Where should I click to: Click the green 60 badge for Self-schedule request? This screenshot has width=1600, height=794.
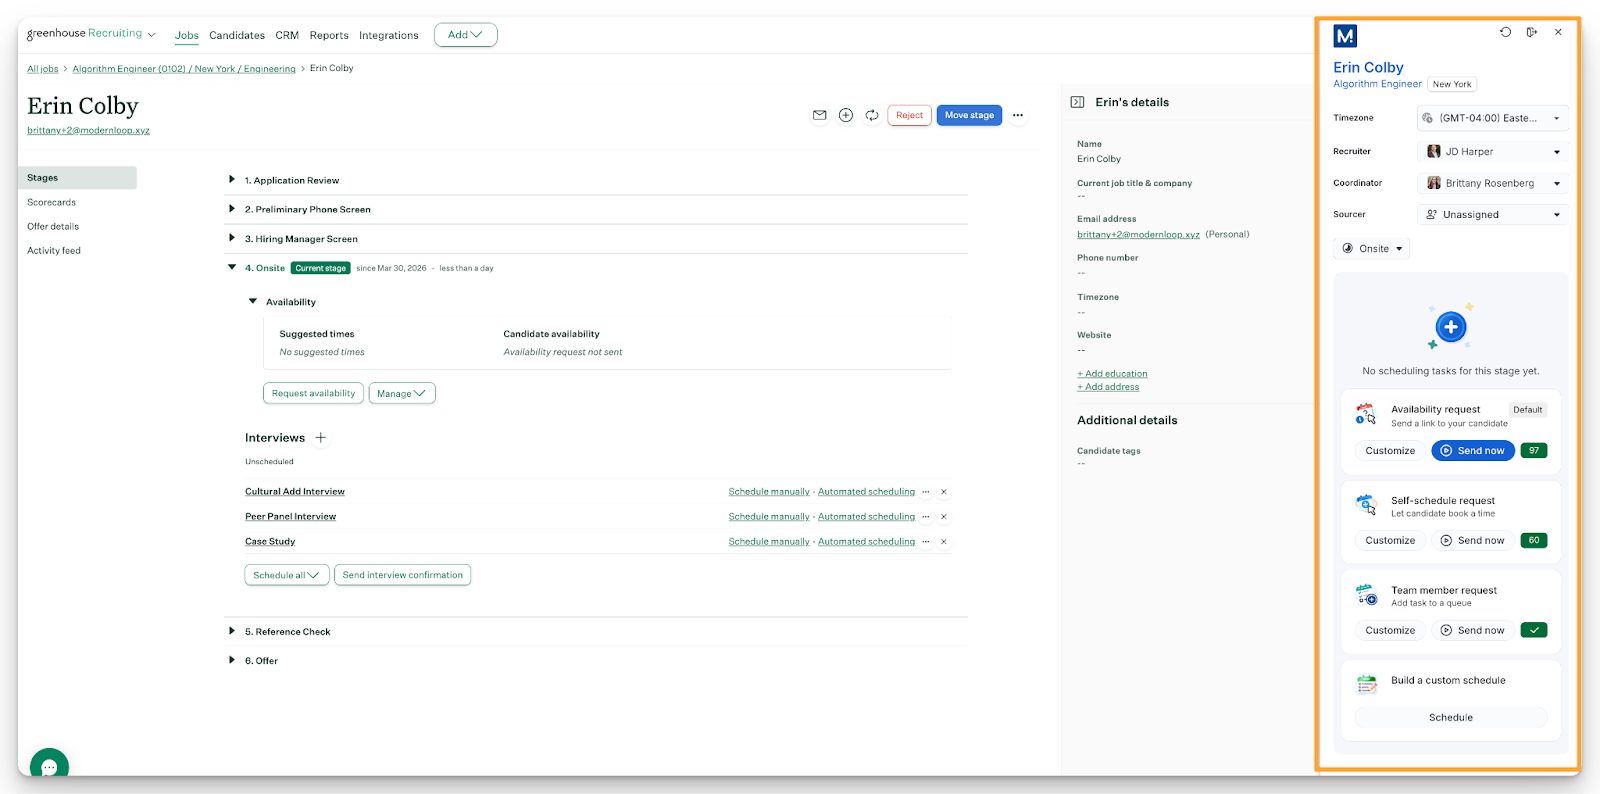pos(1533,540)
